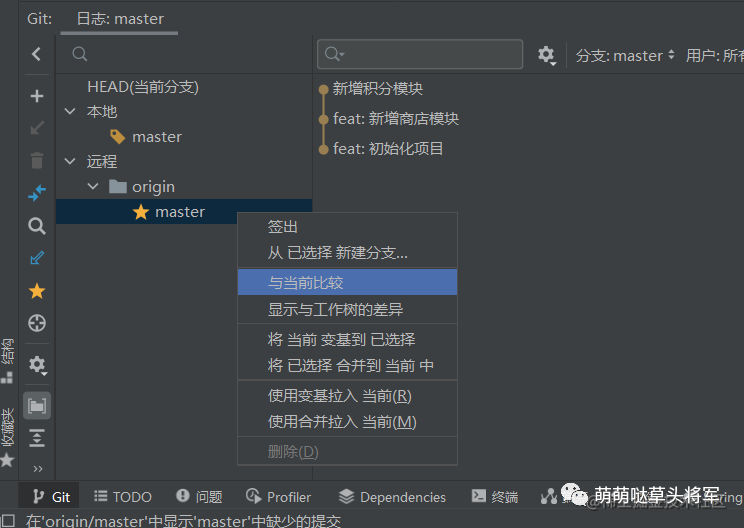The height and width of the screenshot is (528, 744).
Task: Click the blue fetch arrow icon
Action: pos(37,258)
